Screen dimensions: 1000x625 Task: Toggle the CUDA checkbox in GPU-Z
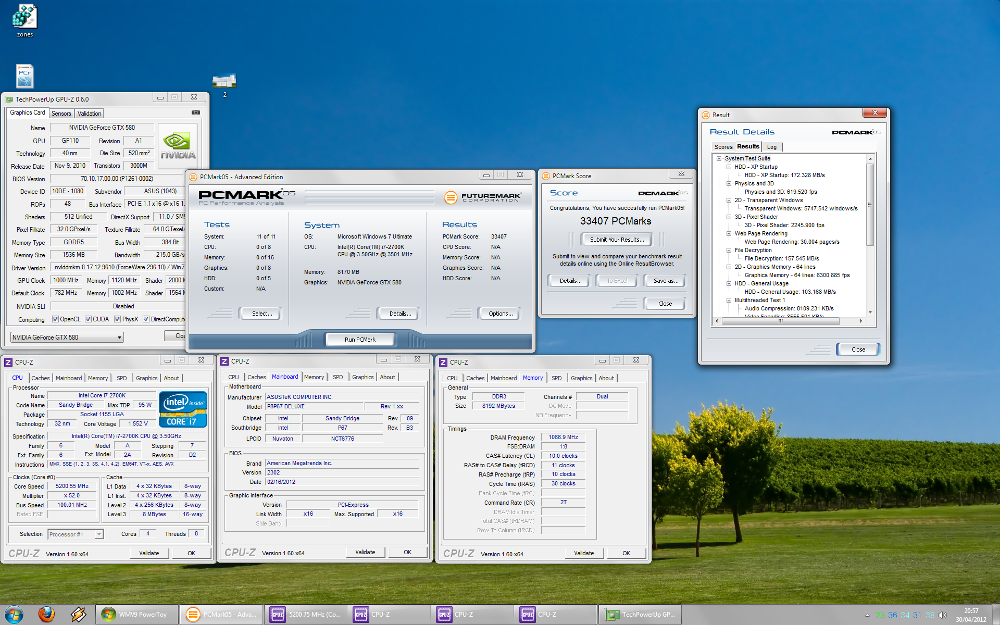click(89, 319)
